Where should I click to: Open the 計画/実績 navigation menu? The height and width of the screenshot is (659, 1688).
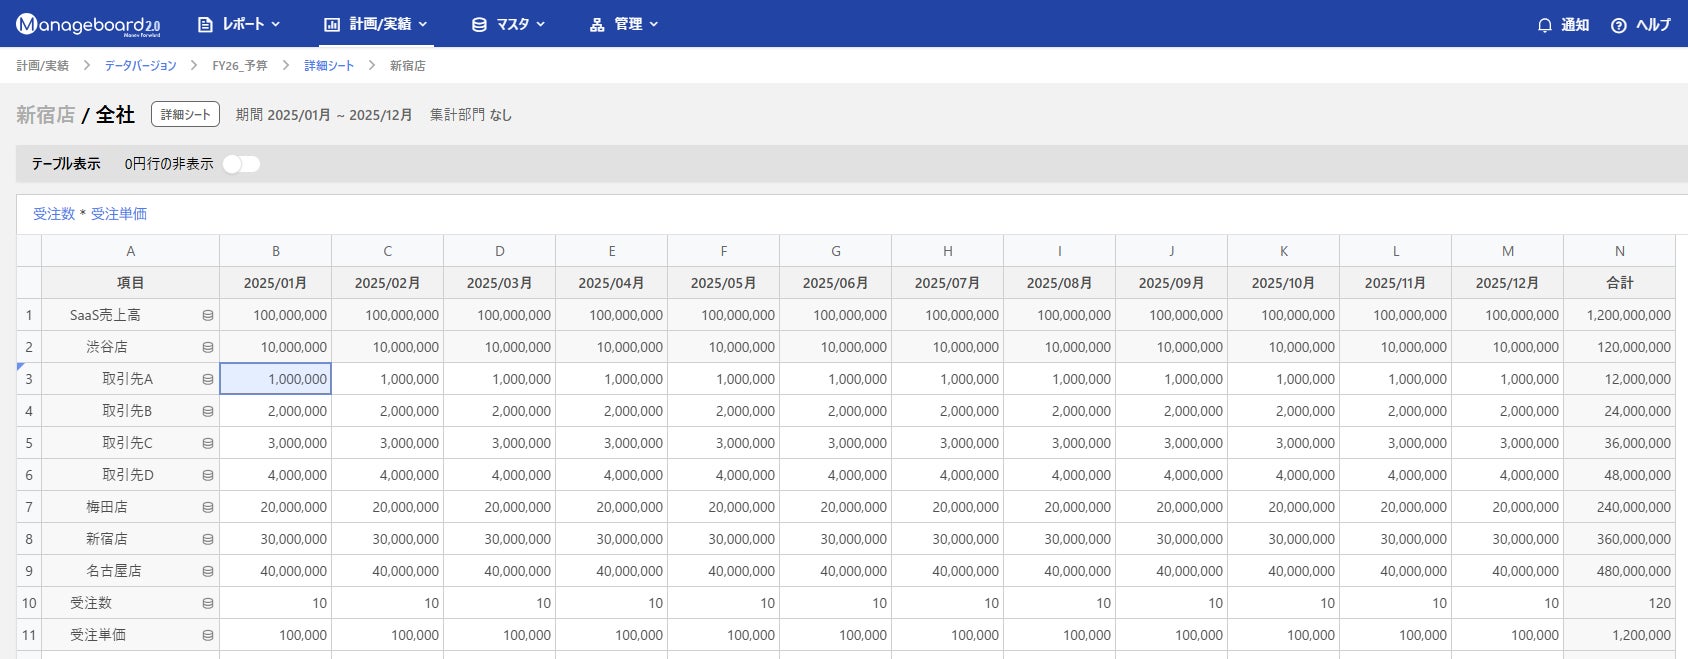376,24
